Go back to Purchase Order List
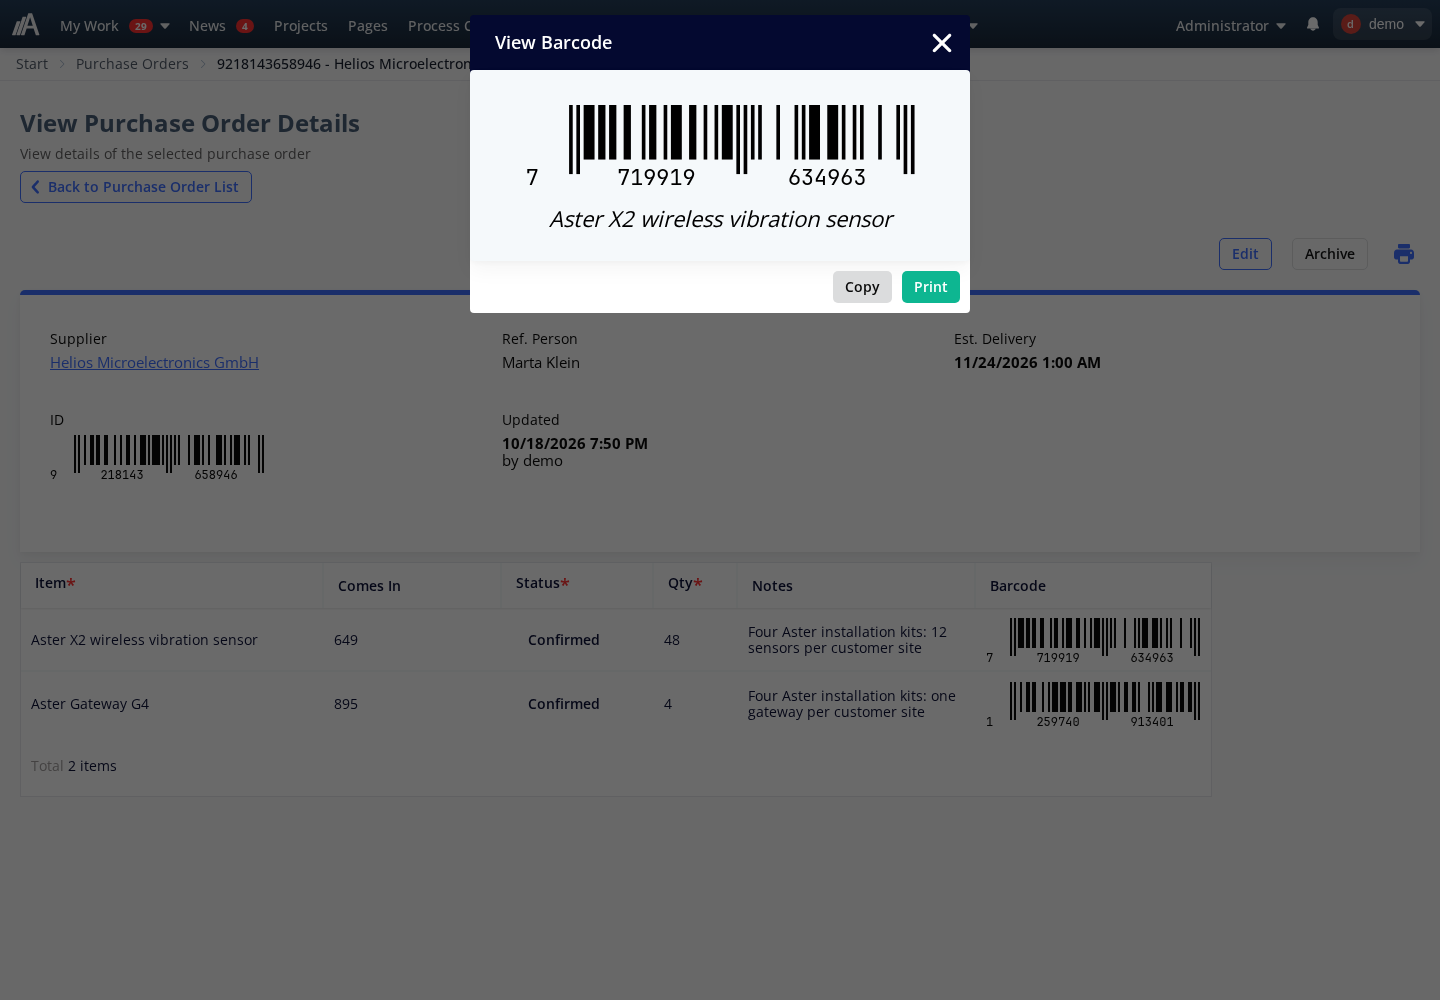 pos(136,187)
